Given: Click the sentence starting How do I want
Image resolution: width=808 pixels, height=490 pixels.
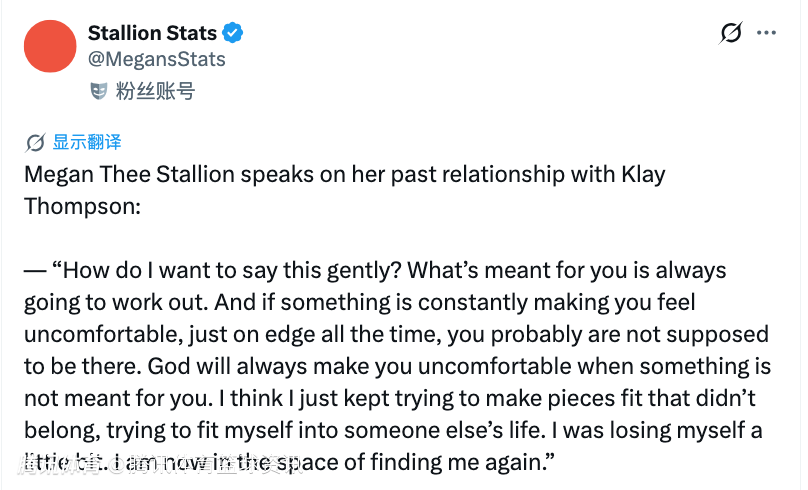Looking at the screenshot, I should click(232, 271).
